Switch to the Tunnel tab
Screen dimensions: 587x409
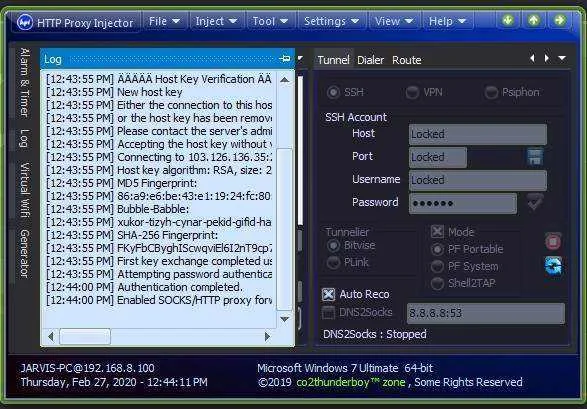click(333, 60)
